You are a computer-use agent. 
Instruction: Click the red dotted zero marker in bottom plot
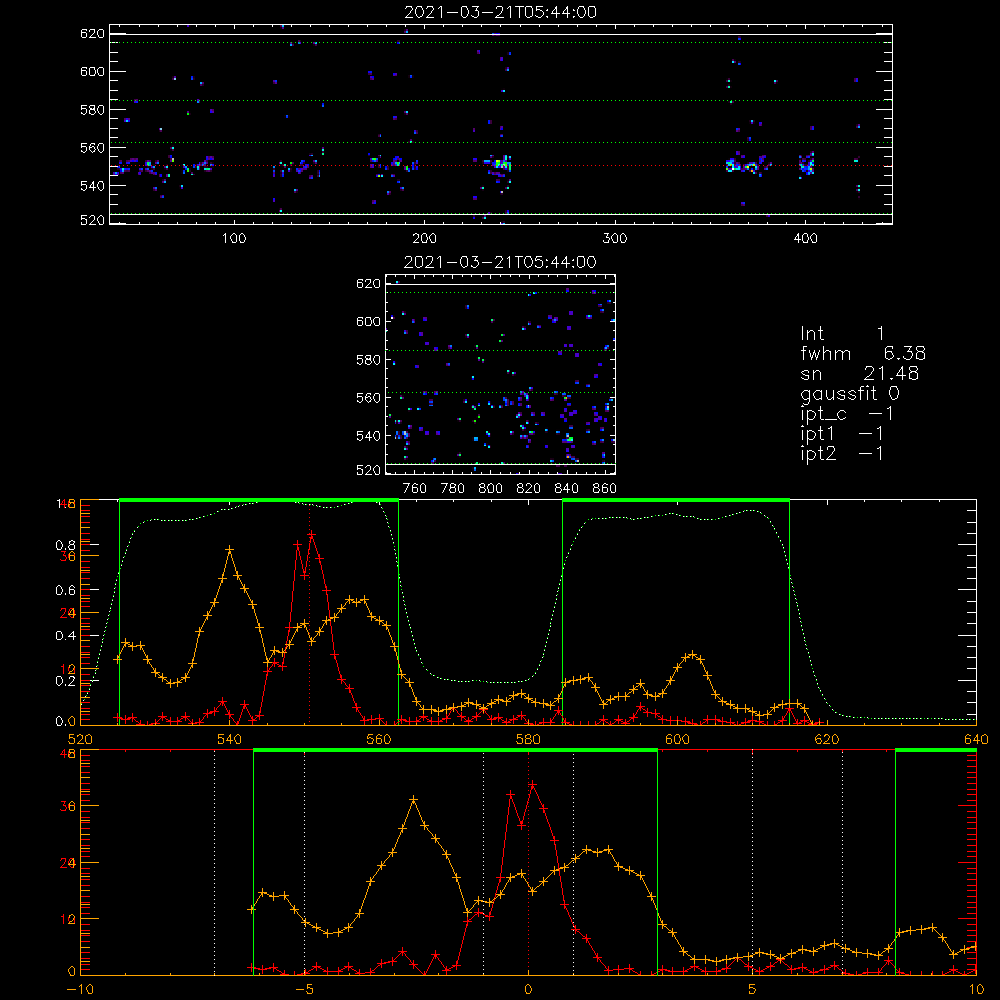tap(528, 861)
